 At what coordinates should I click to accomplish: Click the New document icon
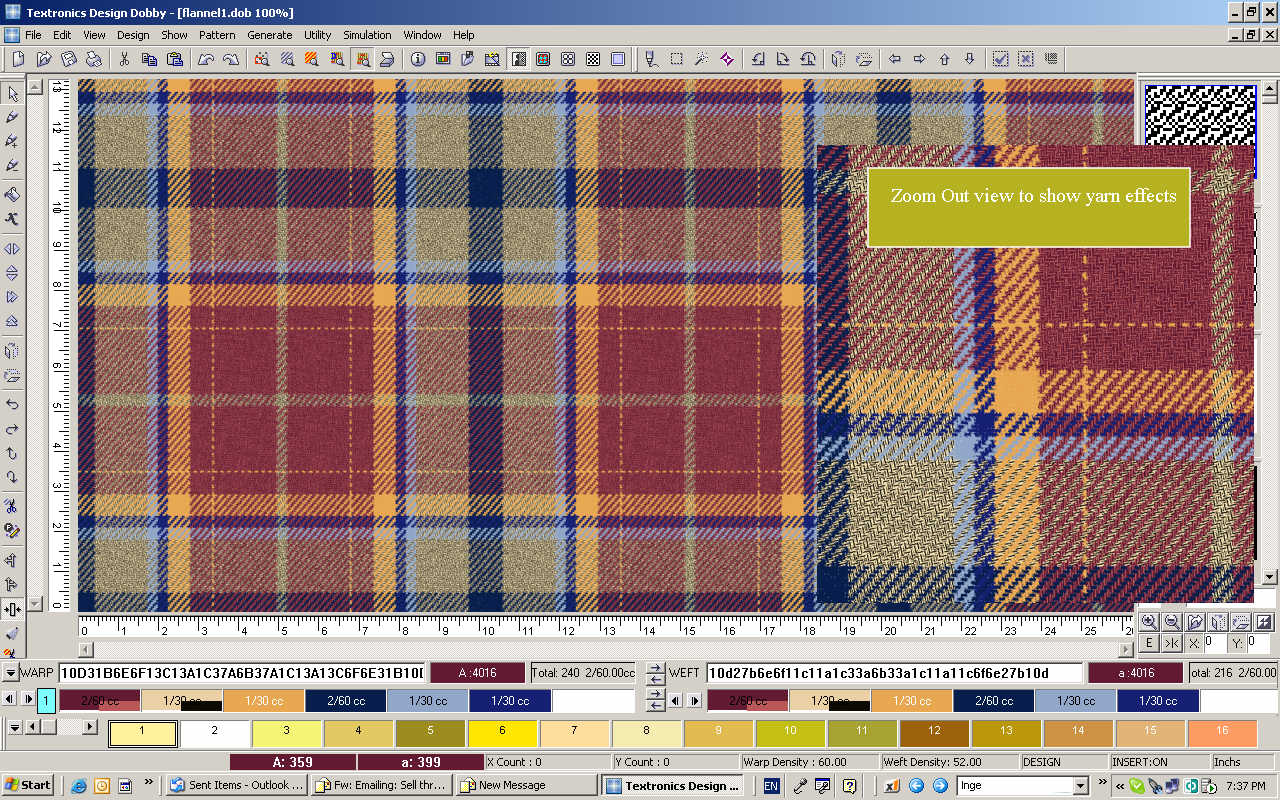click(19, 59)
